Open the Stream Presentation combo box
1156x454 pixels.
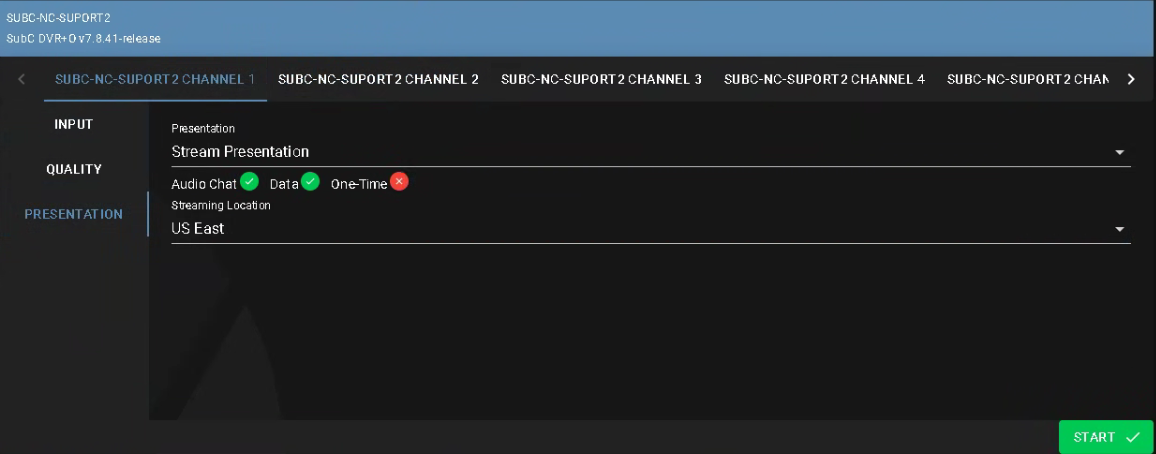pos(650,152)
